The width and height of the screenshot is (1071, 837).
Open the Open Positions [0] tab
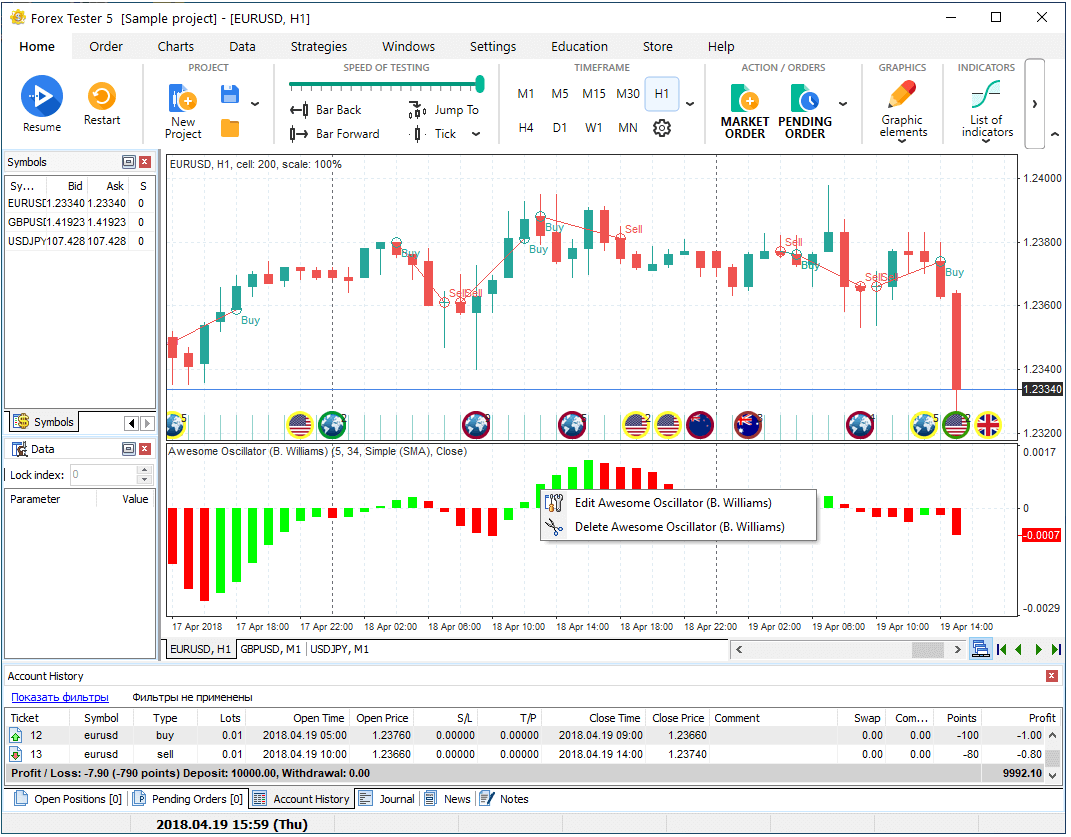click(68, 799)
